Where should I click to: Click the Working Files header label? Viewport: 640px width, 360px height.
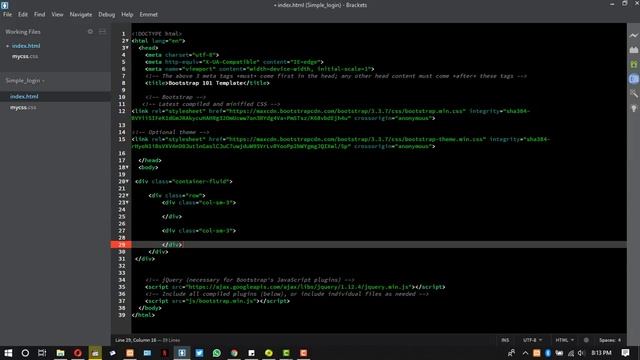(x=23, y=32)
